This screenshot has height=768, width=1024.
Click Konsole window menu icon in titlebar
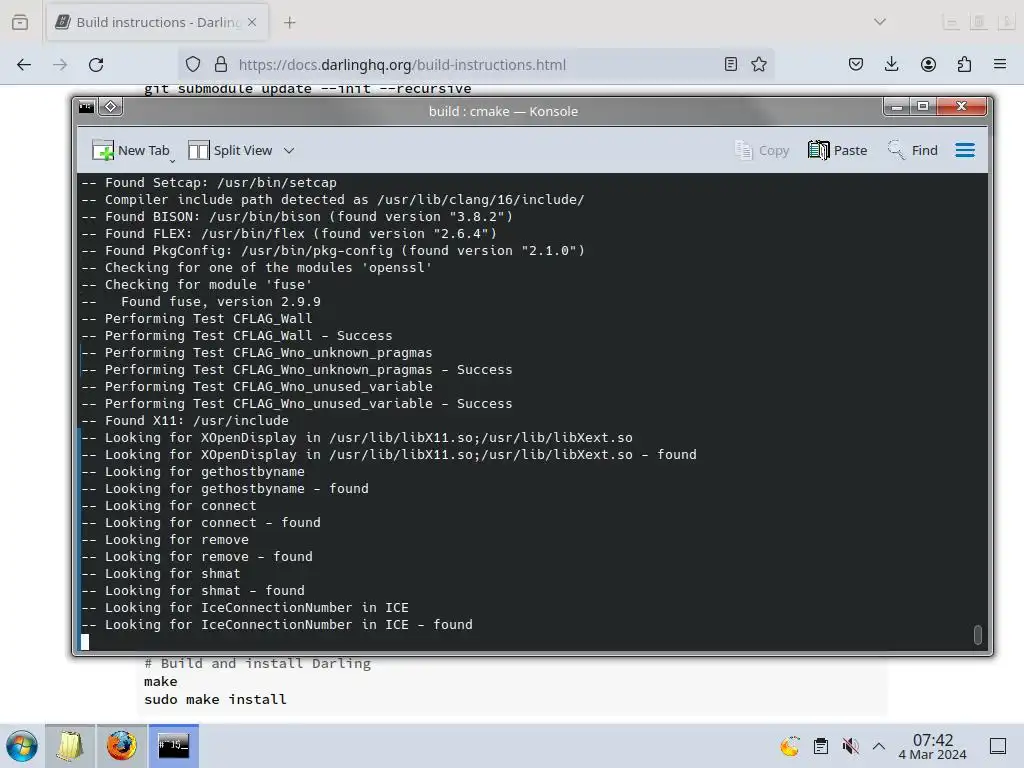(x=86, y=106)
